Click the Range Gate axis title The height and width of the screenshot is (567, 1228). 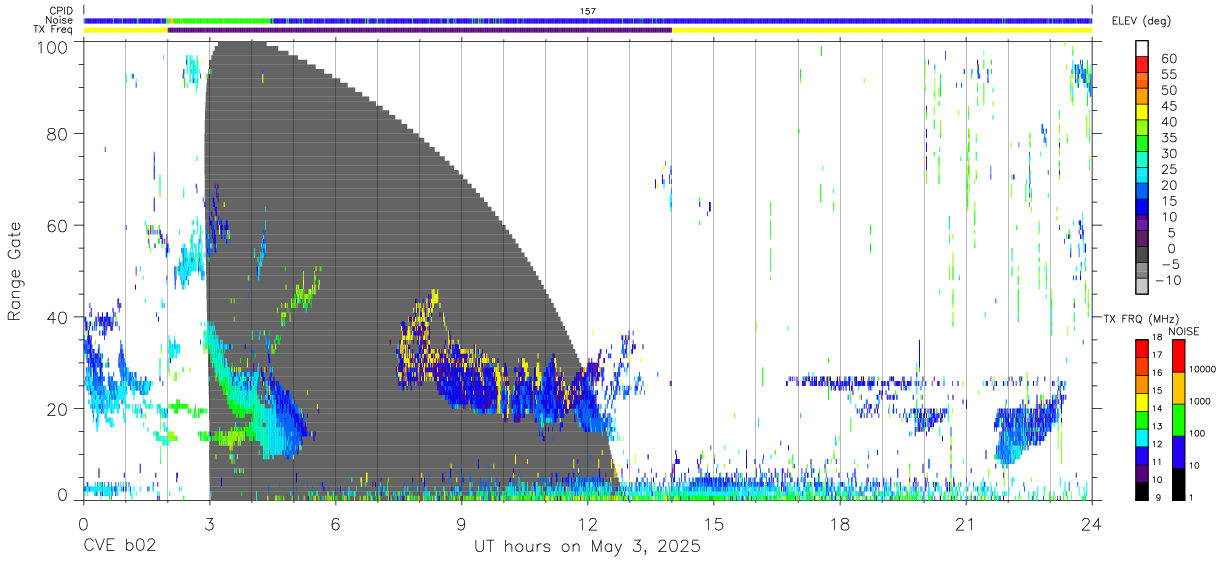15,271
